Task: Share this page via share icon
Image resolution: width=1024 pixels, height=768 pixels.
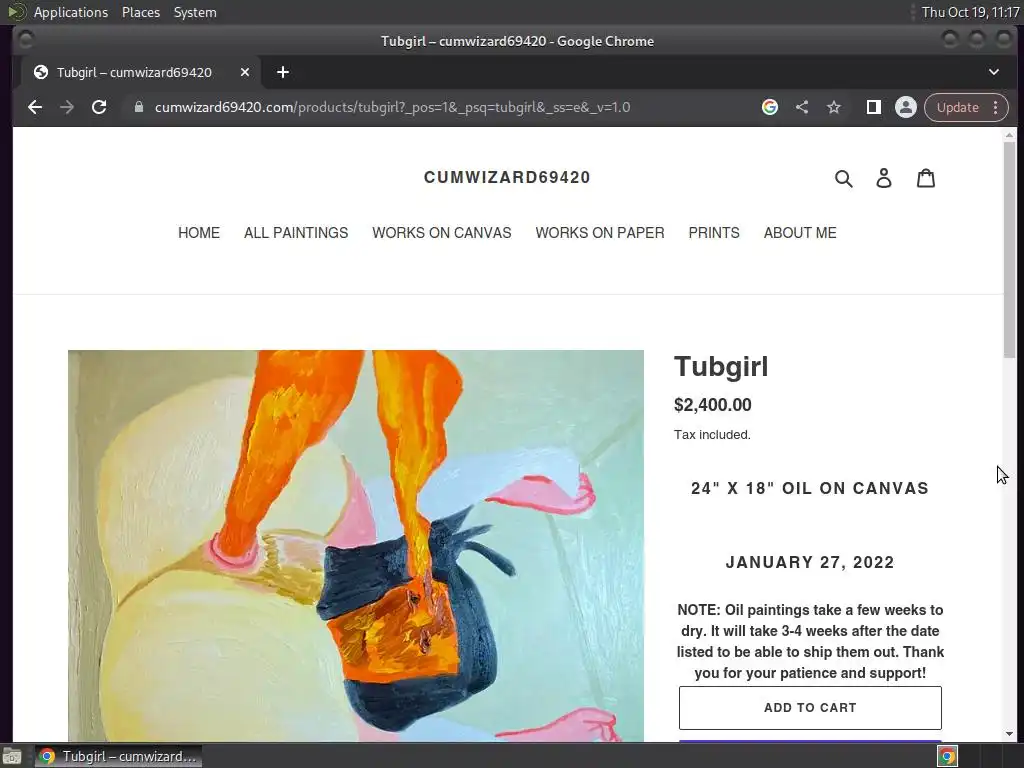Action: click(802, 107)
